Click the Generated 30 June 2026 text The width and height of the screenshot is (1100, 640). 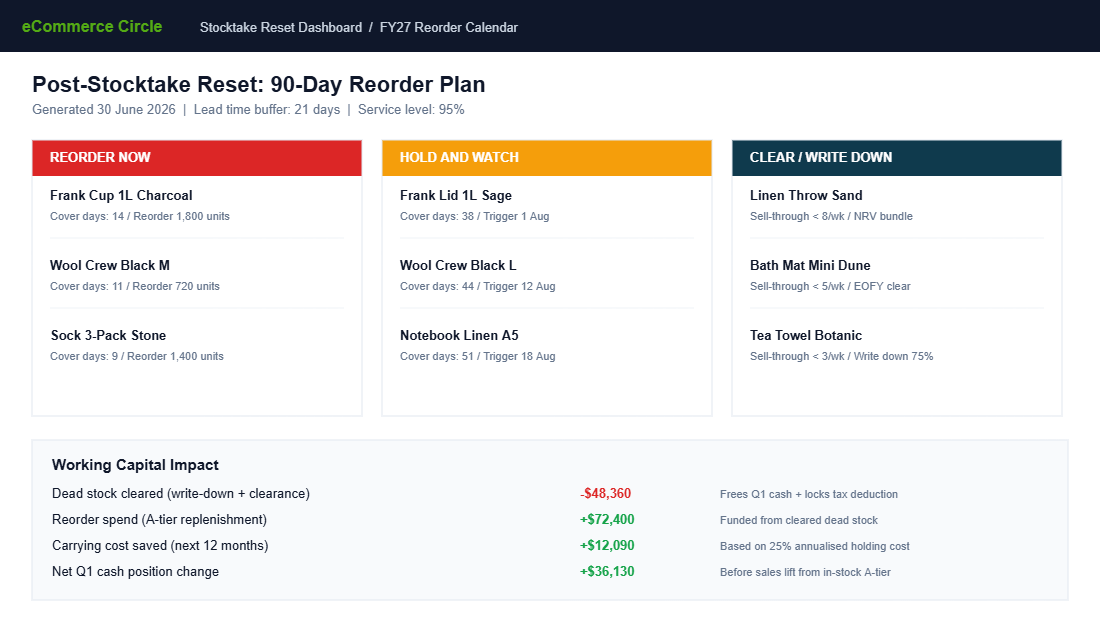(x=104, y=109)
